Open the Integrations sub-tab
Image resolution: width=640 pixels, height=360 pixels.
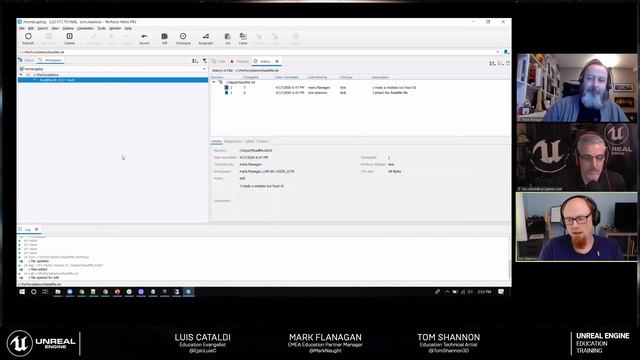point(233,141)
